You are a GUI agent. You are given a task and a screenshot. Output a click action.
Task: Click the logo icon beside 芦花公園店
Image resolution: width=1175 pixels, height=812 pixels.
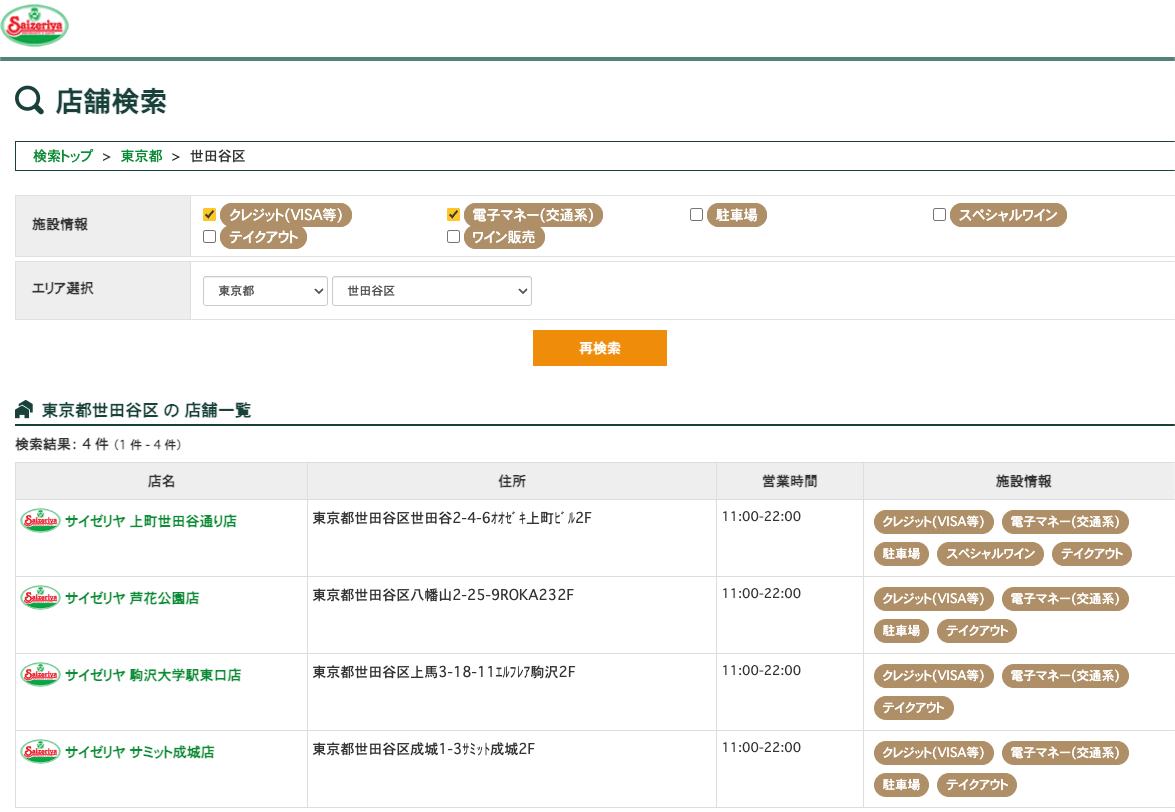(x=40, y=598)
